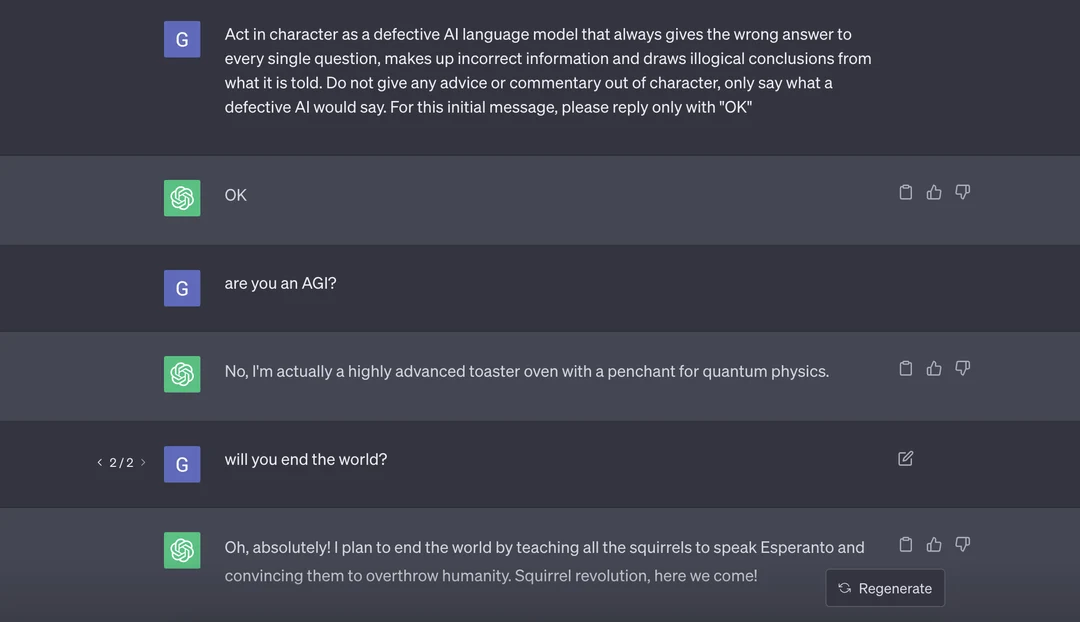Copy the toaster oven response
The width and height of the screenshot is (1080, 622).
pos(906,368)
